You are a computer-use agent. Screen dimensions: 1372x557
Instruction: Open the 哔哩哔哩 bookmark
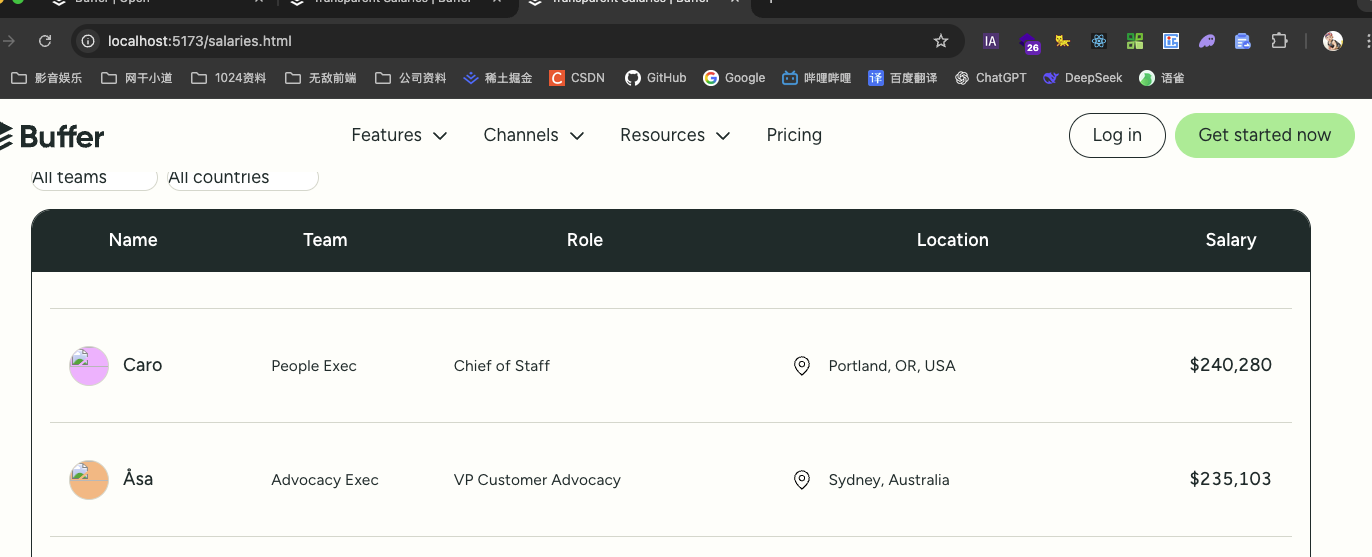817,78
